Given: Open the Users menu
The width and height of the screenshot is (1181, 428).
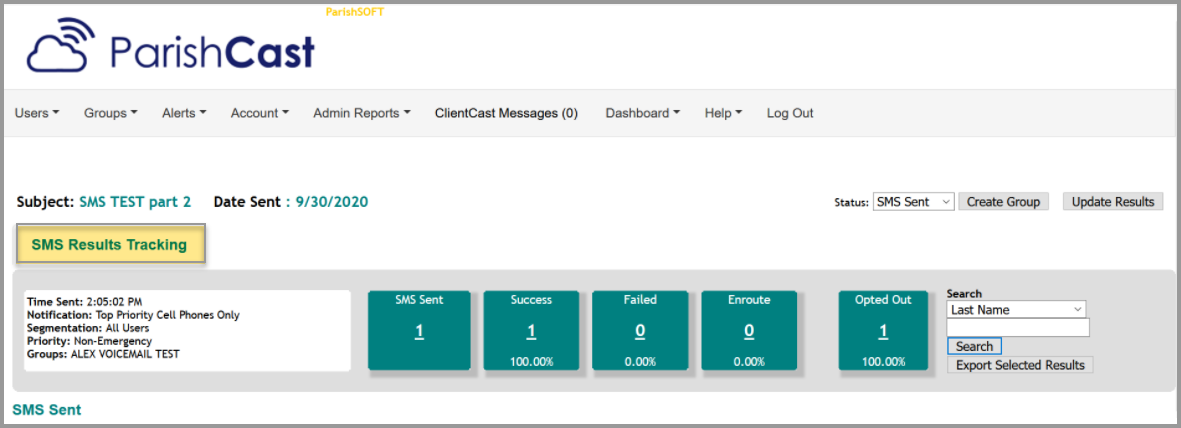Looking at the screenshot, I should 37,113.
